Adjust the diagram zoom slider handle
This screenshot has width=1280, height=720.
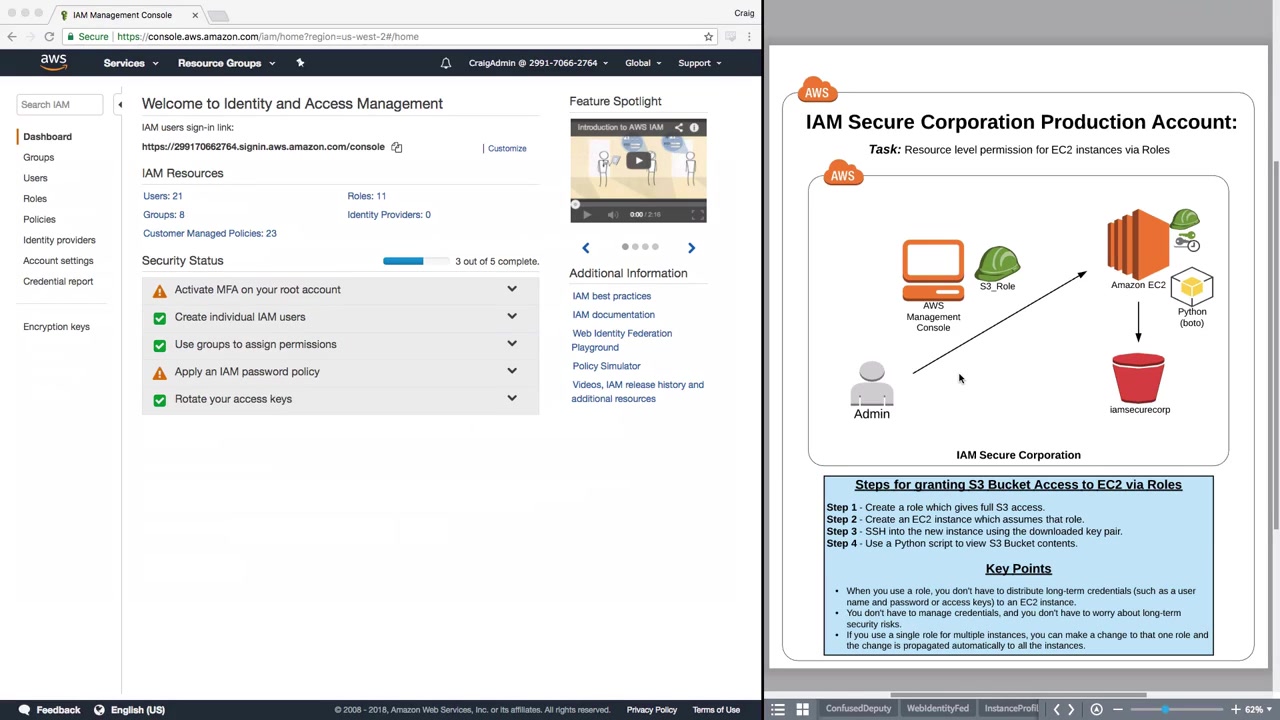click(x=1165, y=709)
